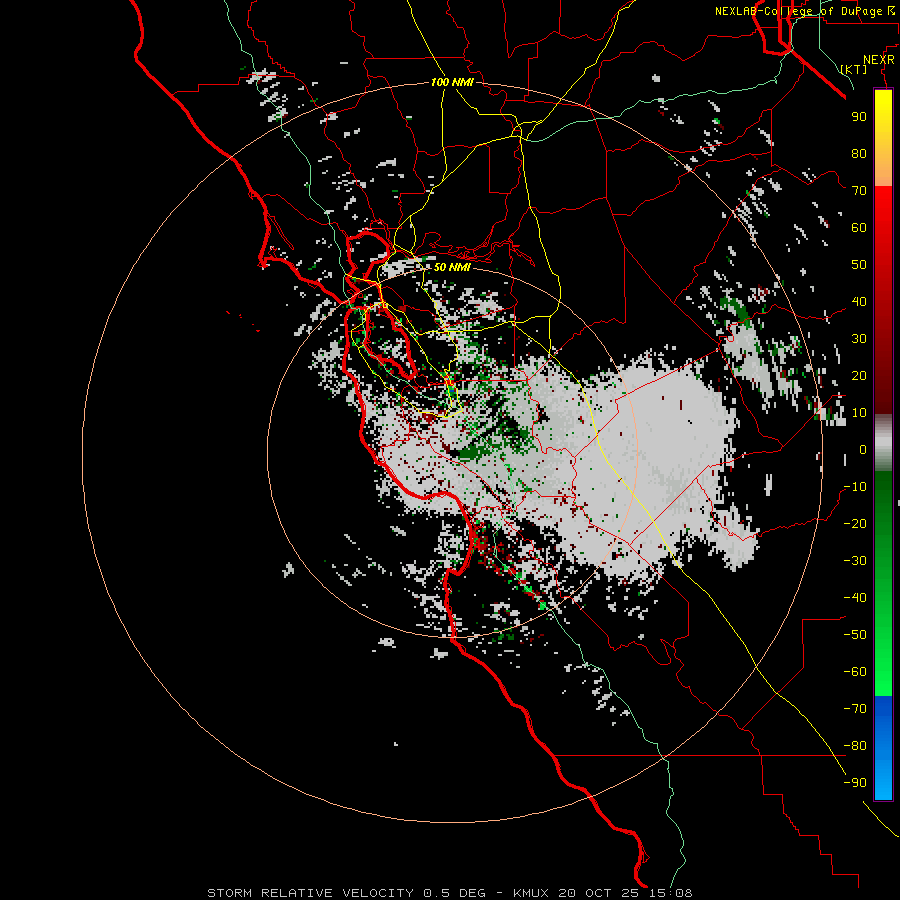Click the Storm Relative Velocity caption text
The height and width of the screenshot is (900, 900).
coord(449,893)
